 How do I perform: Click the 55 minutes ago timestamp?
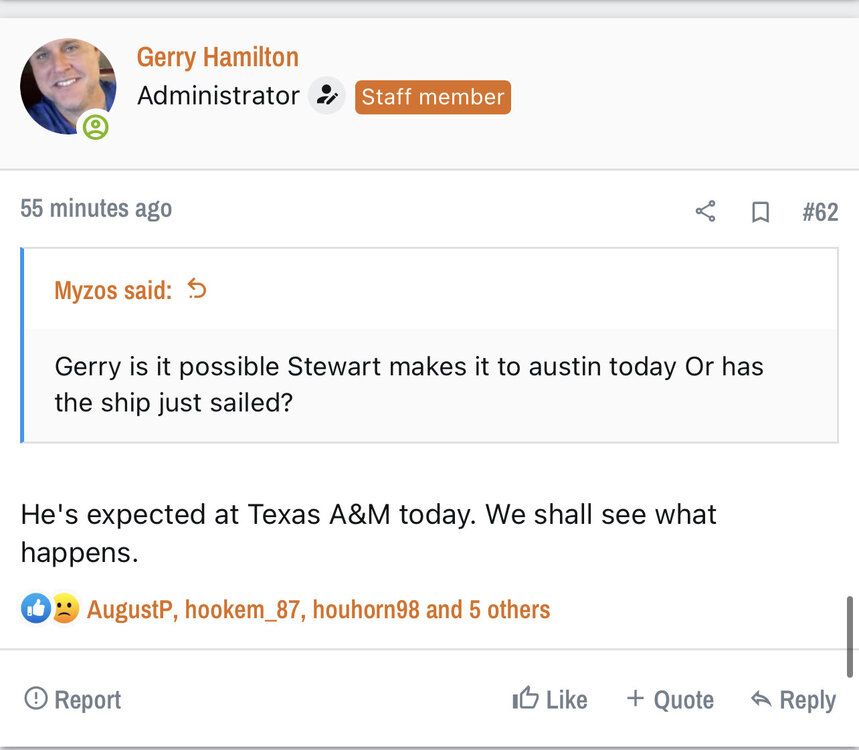[x=96, y=208]
